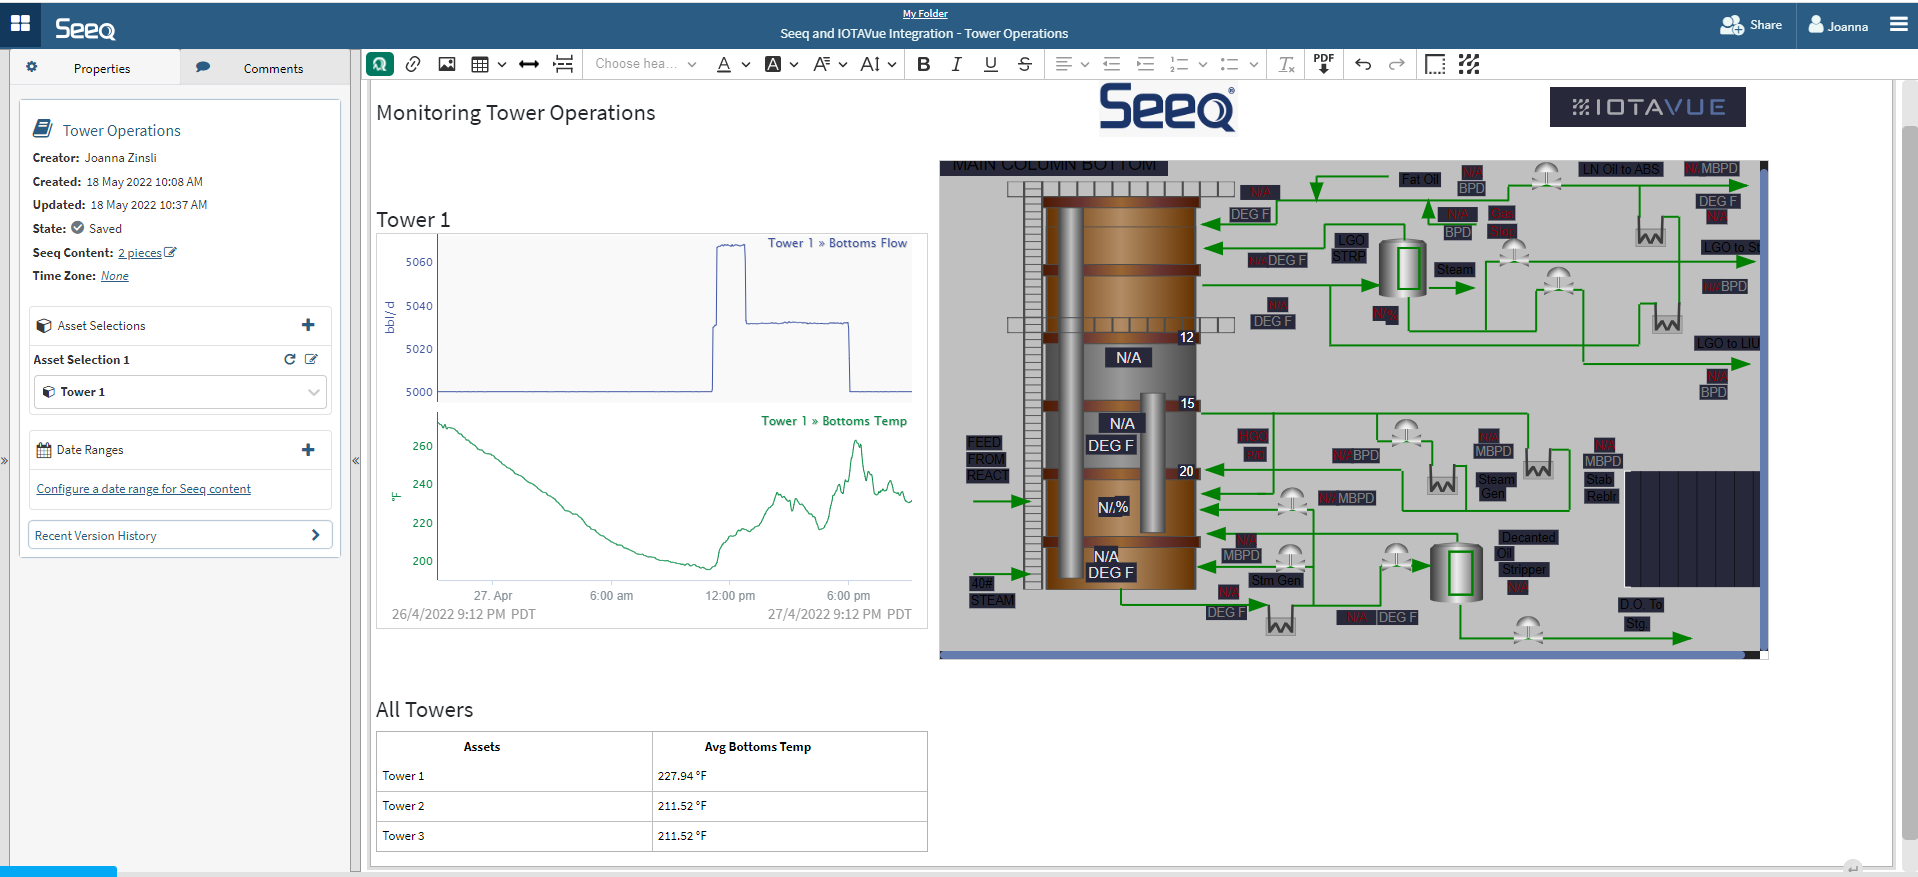Viewport: 1918px width, 877px height.
Task: Open the Tower 1 asset selection dropdown
Action: point(181,392)
